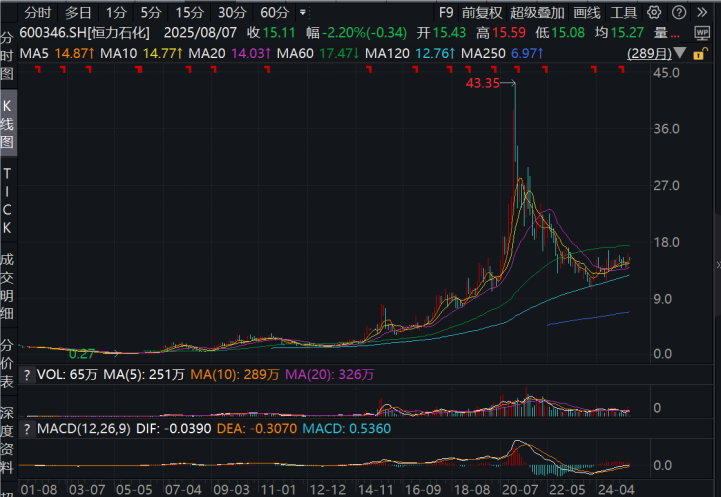Open the 画线 drawing tools
Image resolution: width=721 pixels, height=497 pixels.
(587, 12)
